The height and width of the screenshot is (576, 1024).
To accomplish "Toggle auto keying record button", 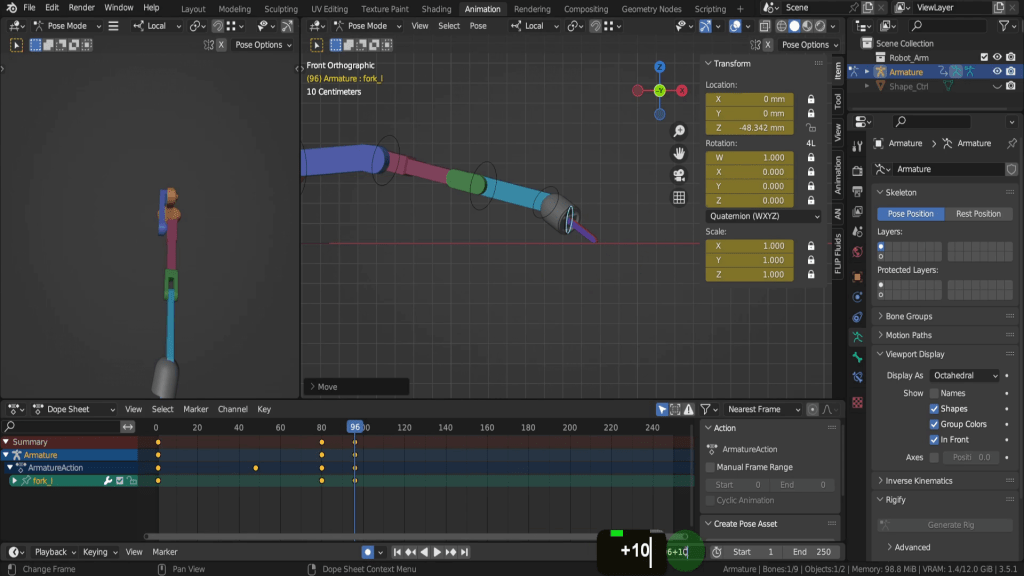I will click(369, 552).
